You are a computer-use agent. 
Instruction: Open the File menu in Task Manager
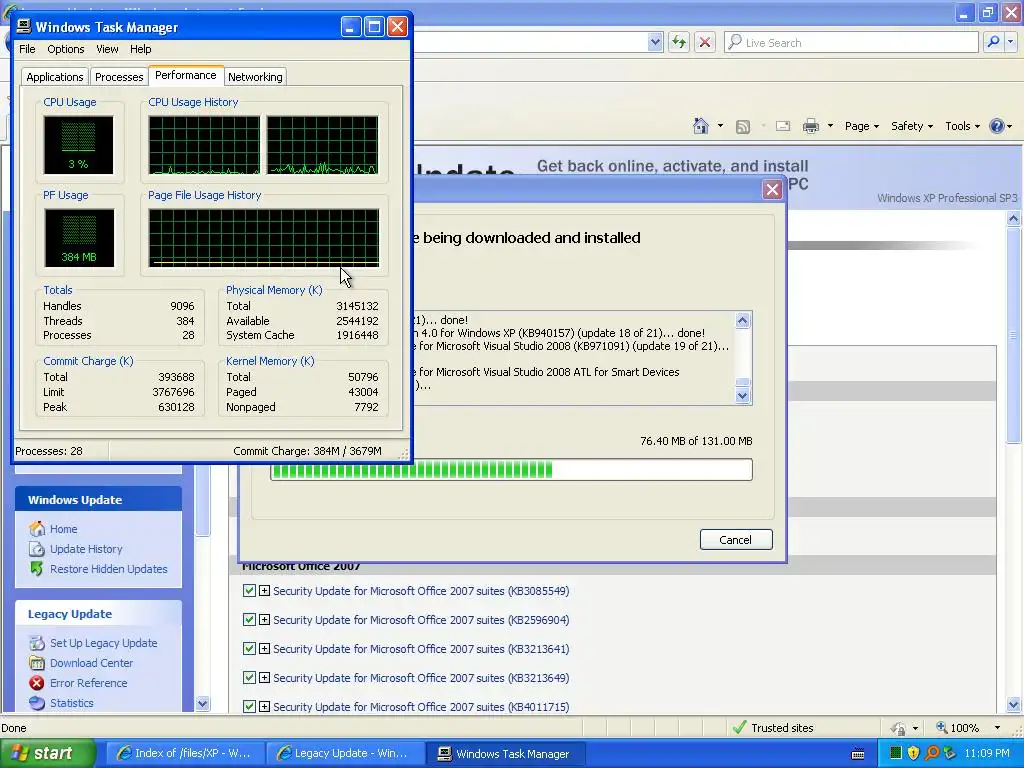[x=27, y=49]
